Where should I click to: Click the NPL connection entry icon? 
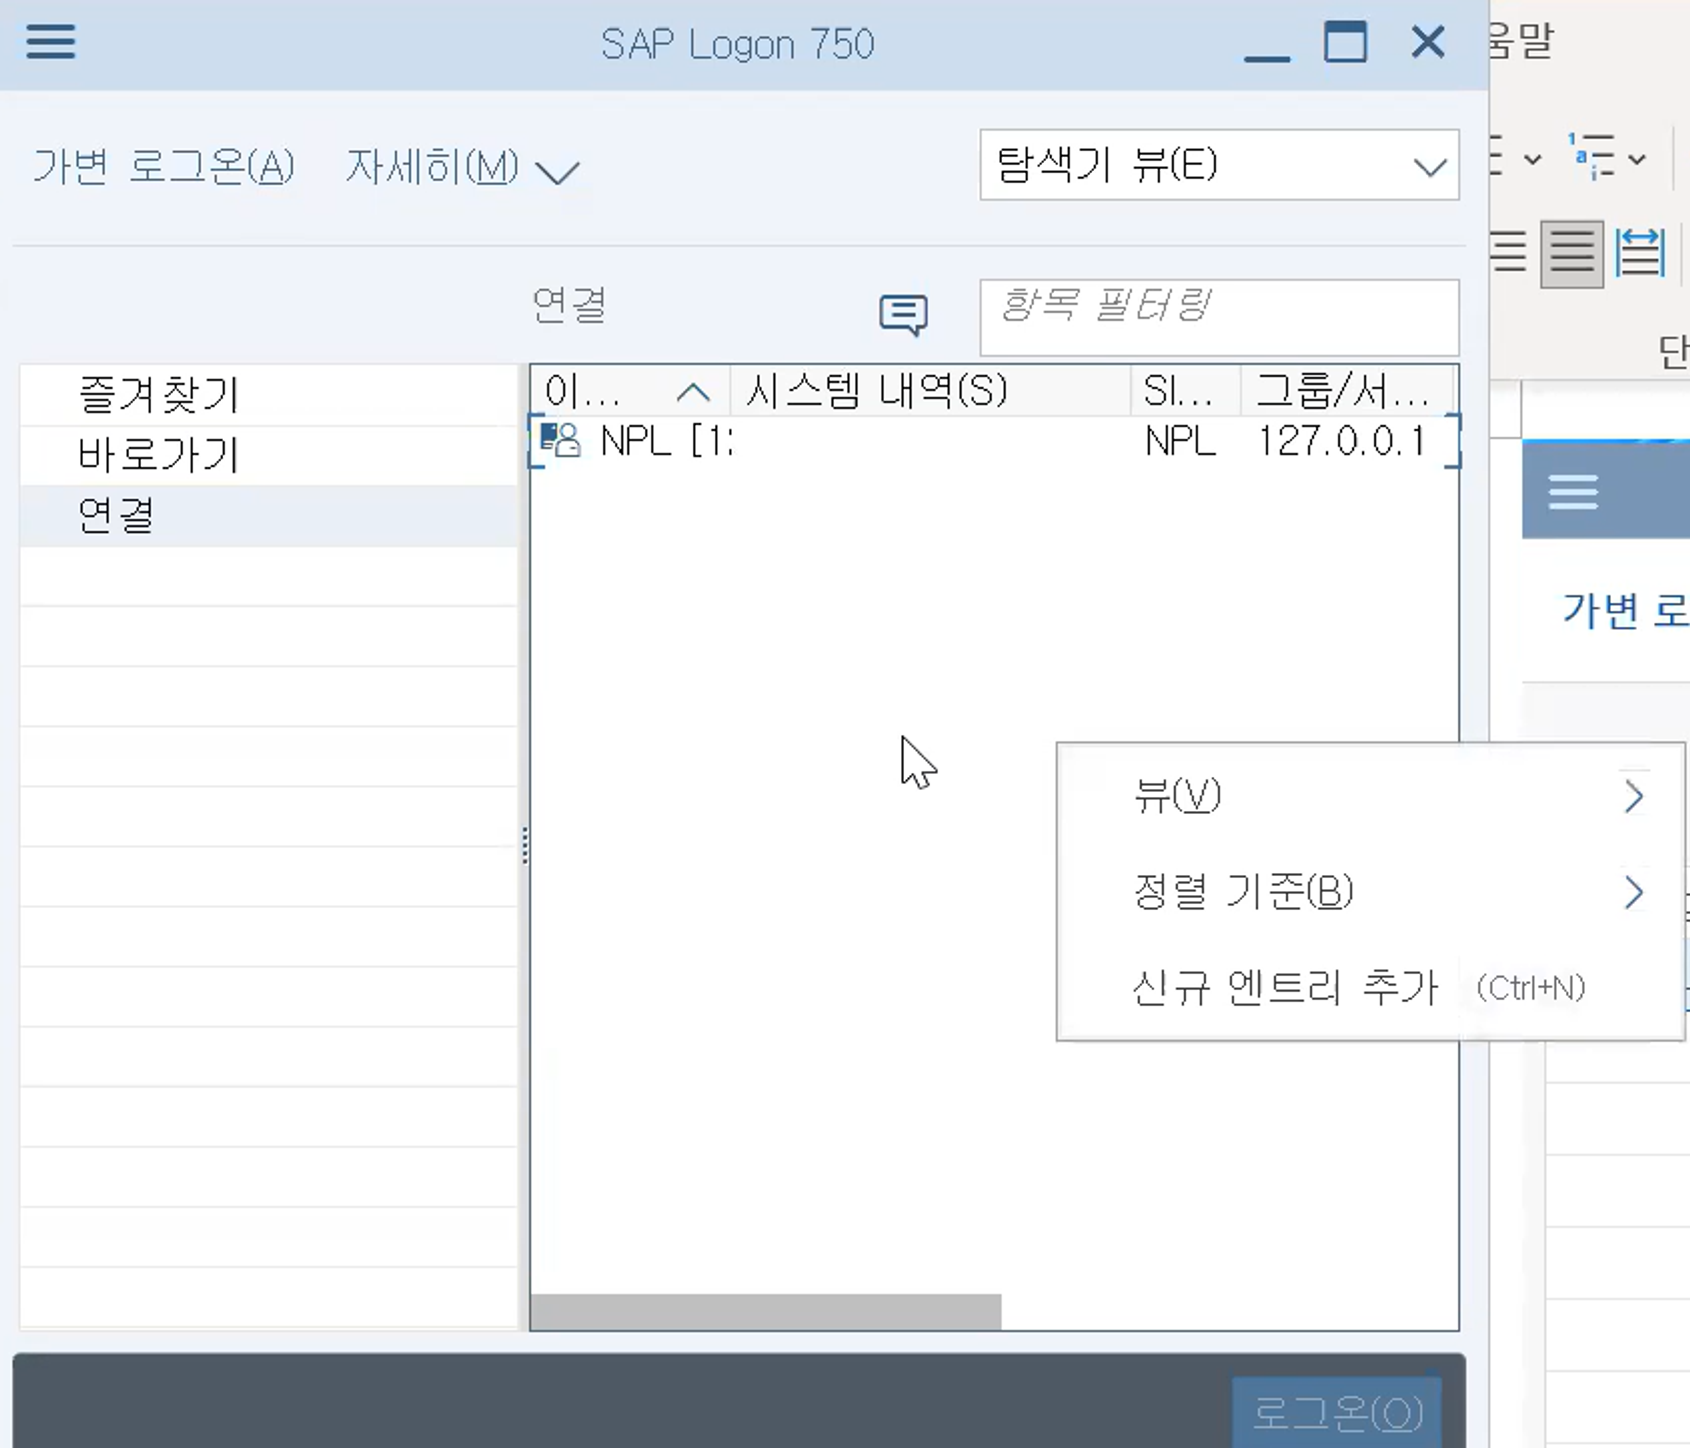point(560,439)
